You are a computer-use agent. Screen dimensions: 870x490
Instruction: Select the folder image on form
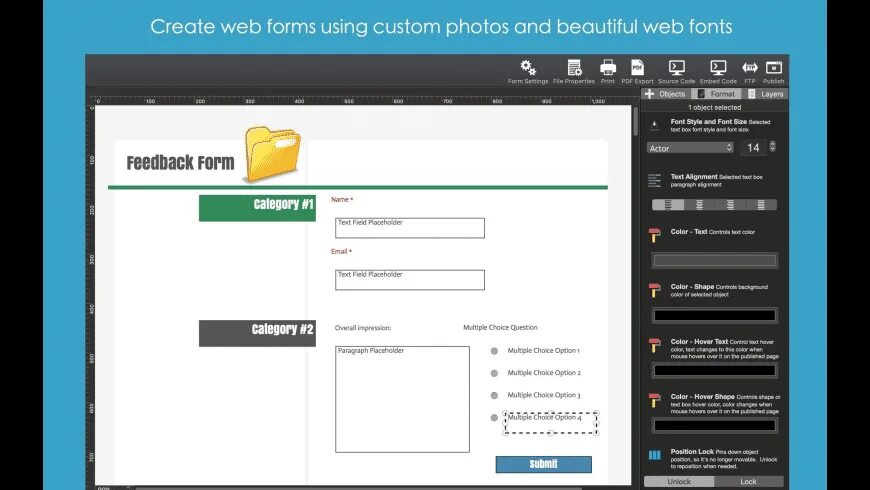pos(272,154)
